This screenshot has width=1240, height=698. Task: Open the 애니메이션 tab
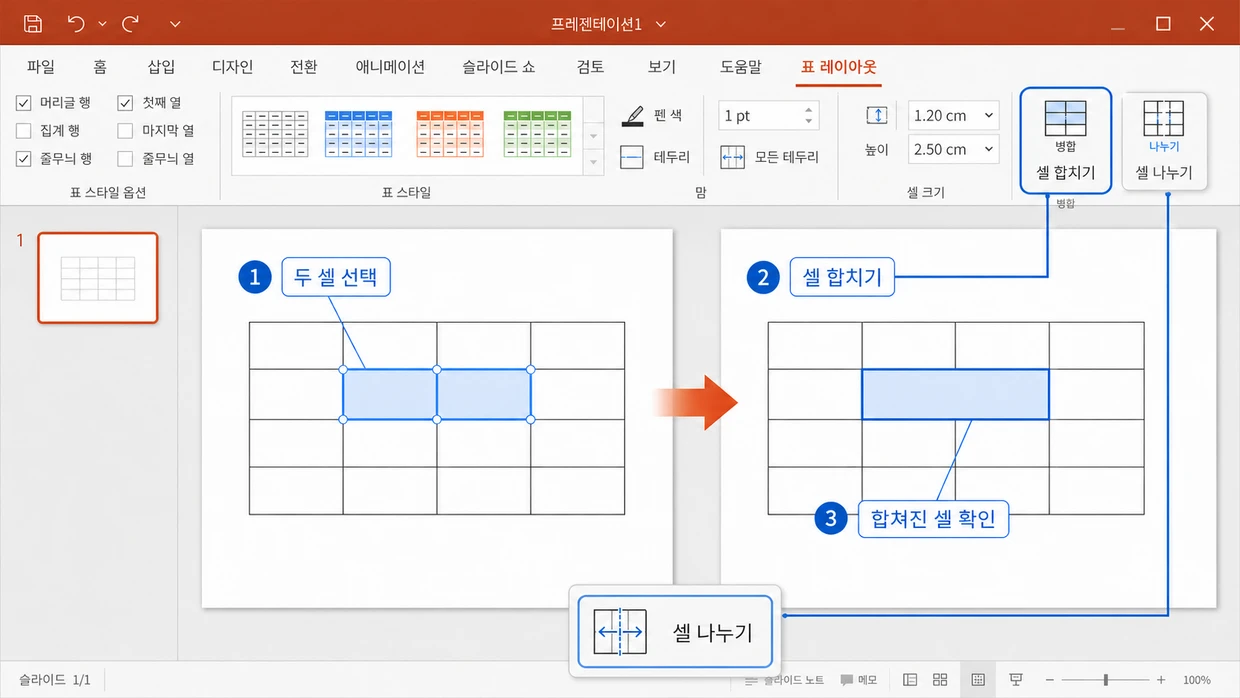point(390,67)
